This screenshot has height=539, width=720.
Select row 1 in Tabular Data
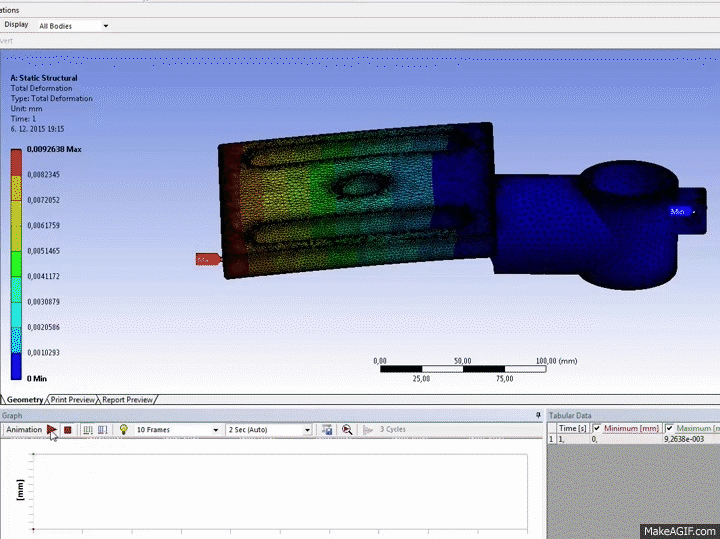[x=551, y=440]
